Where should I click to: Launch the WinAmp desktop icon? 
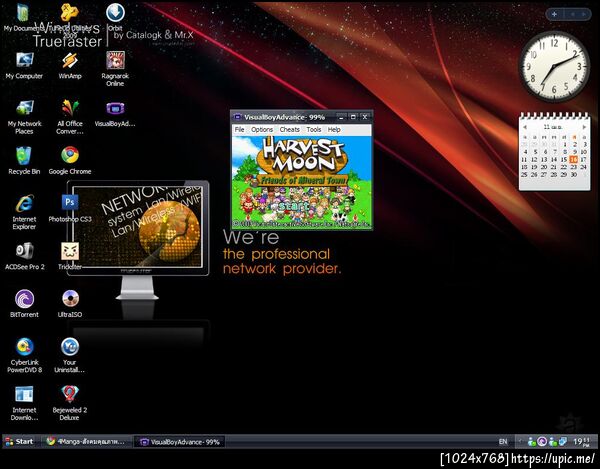point(70,66)
